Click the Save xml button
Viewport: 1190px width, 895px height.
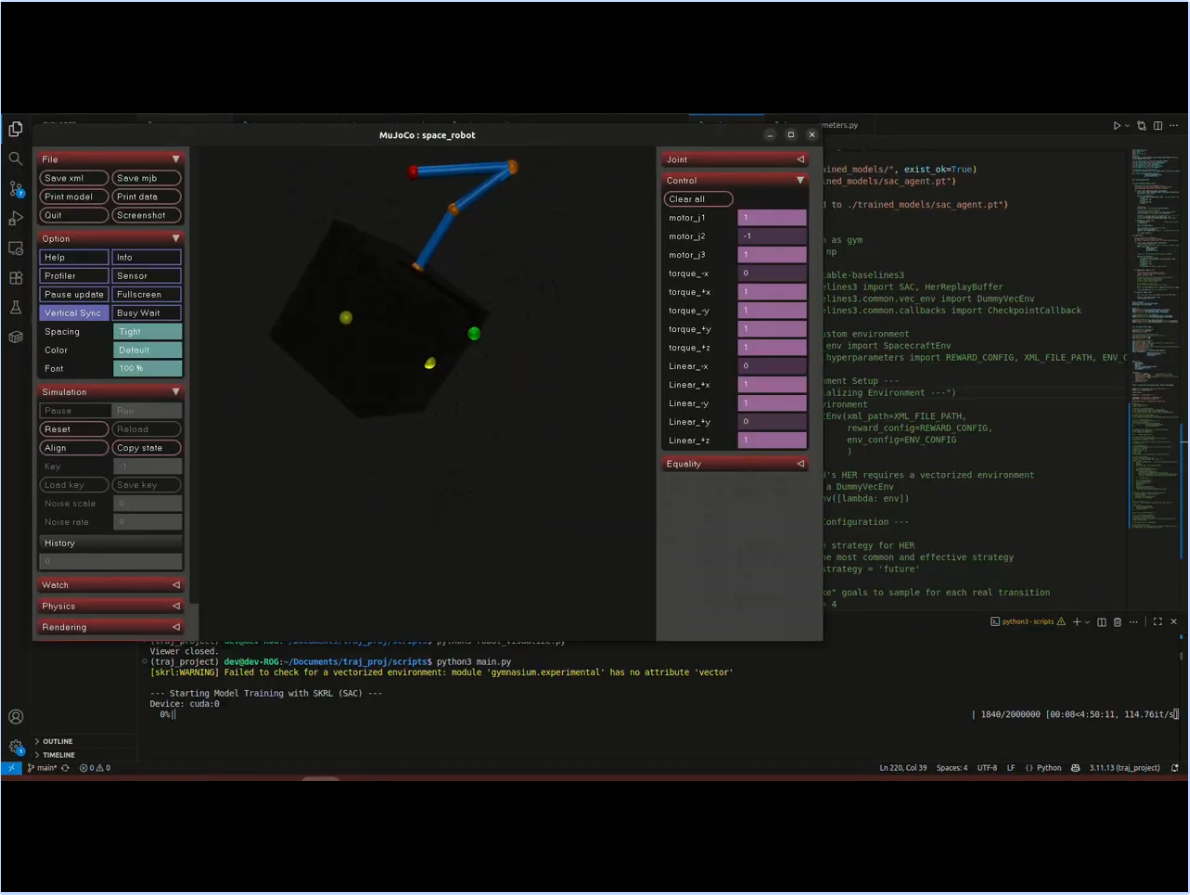(x=74, y=178)
